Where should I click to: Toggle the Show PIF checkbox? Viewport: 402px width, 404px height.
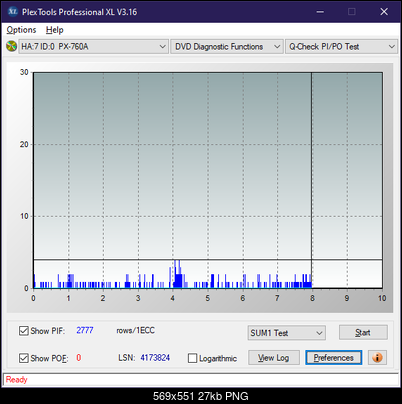pyautogui.click(x=24, y=331)
